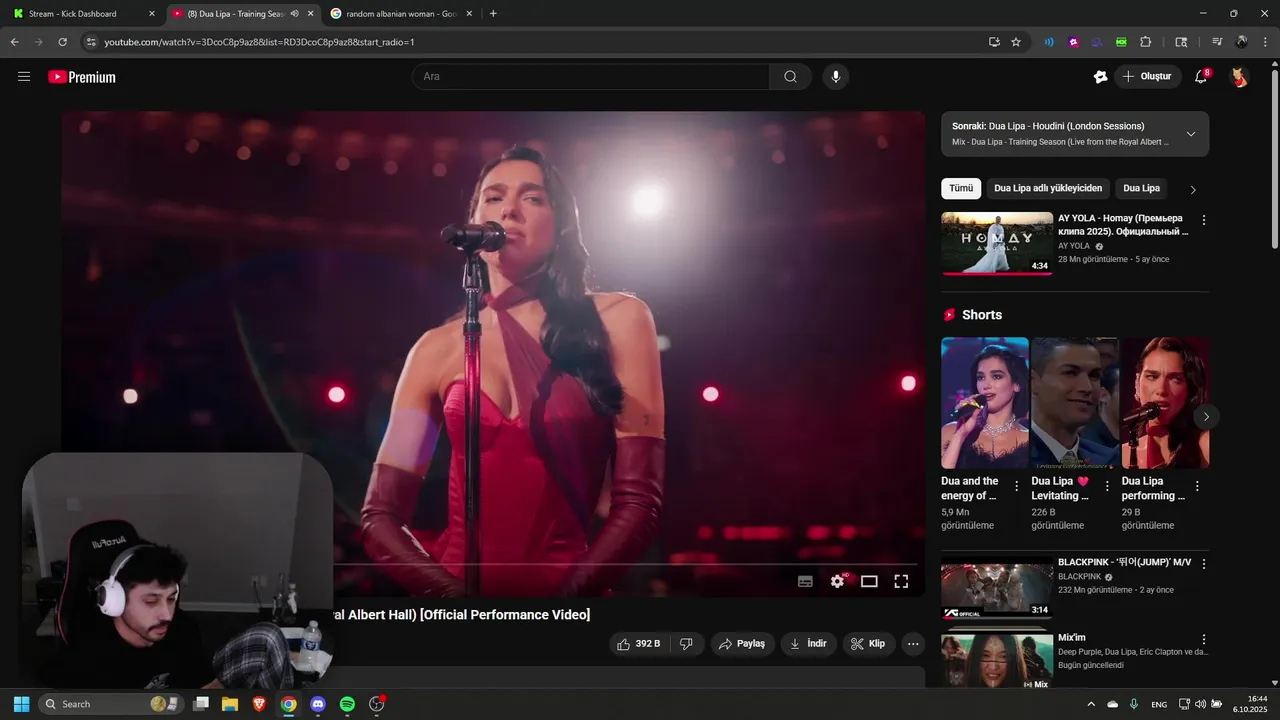
Task: Open system volume in tray
Action: click(x=1200, y=704)
